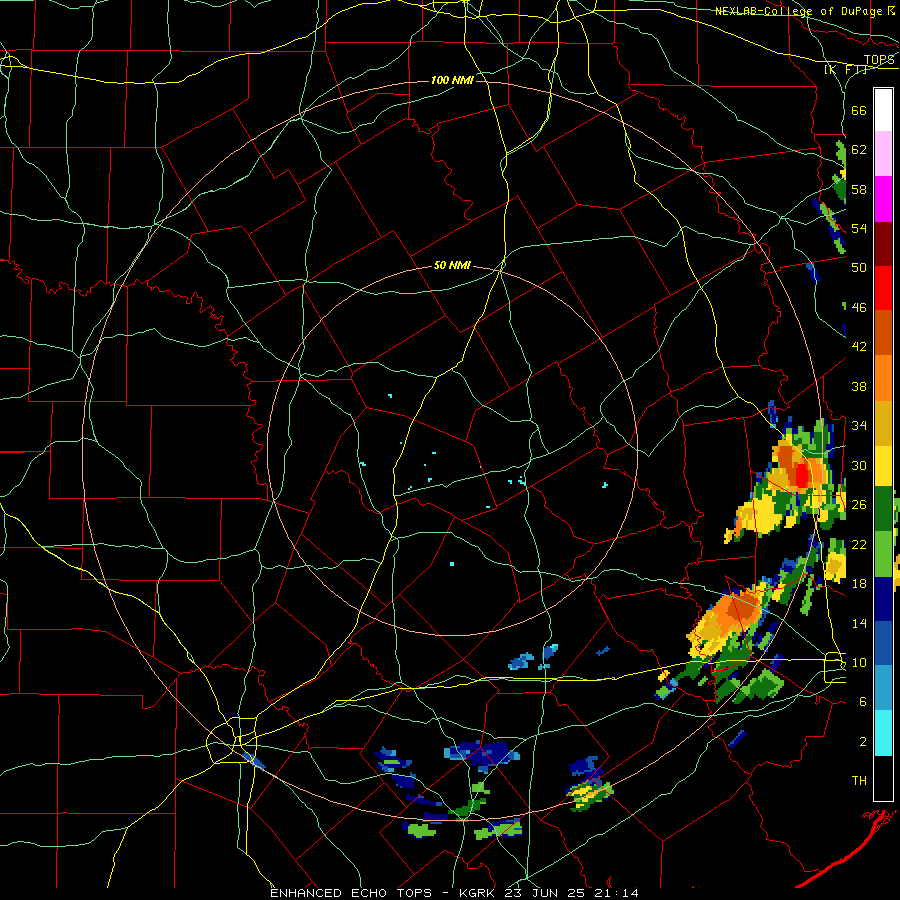Click the dark green legend swatch
Image resolution: width=900 pixels, height=900 pixels.
(883, 510)
